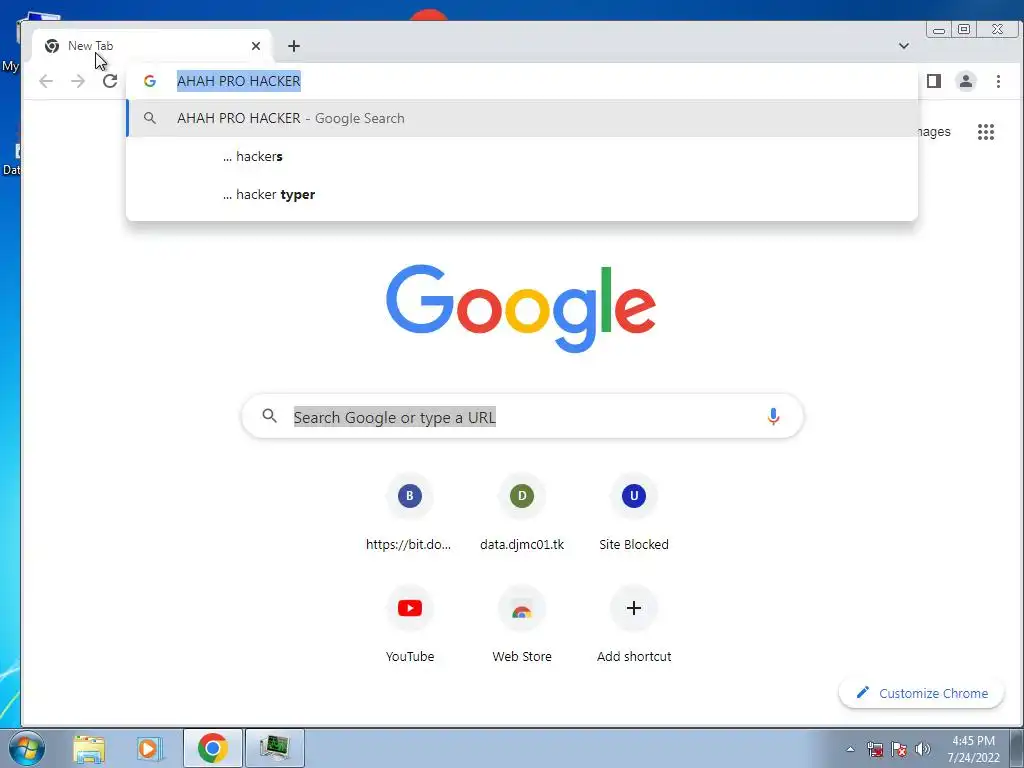Choose the "... hackers" suggestion
Viewport: 1024px width, 768px height.
click(x=522, y=156)
